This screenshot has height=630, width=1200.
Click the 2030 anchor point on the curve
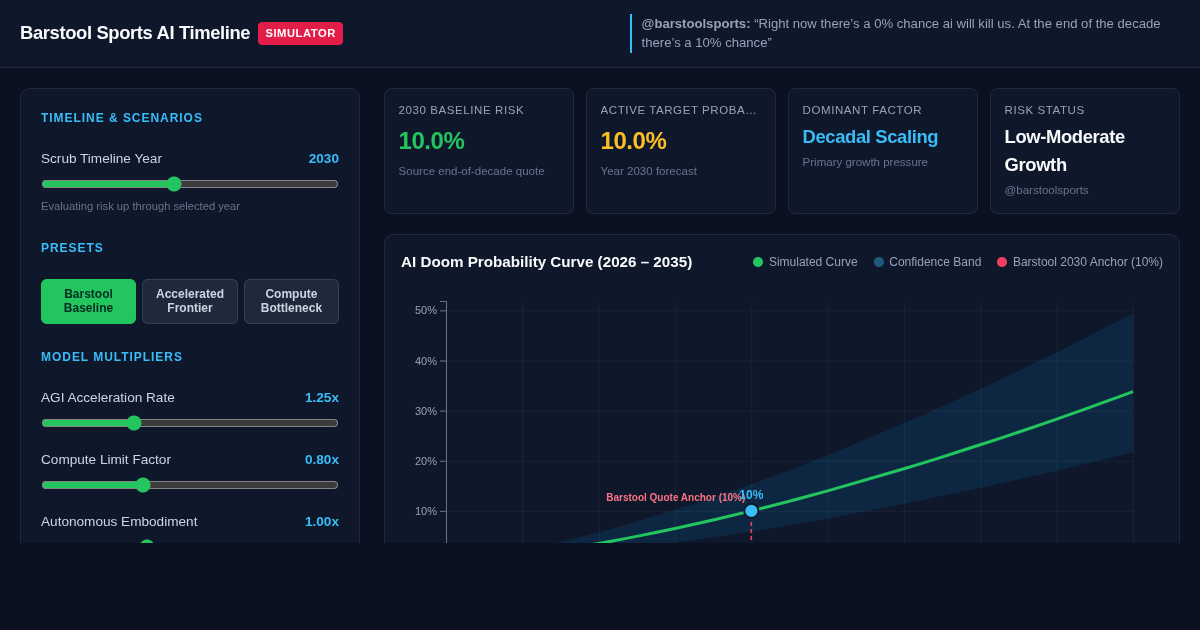pos(751,511)
